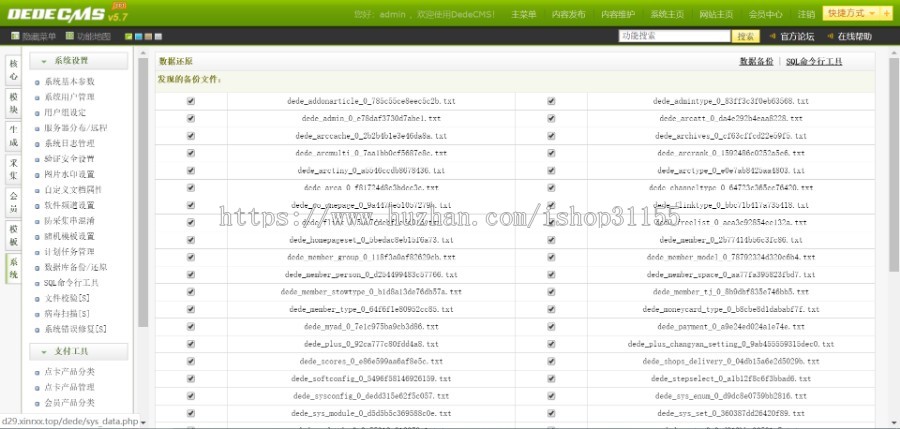Open the 数据备份 link
This screenshot has height=429, width=900.
[x=756, y=61]
